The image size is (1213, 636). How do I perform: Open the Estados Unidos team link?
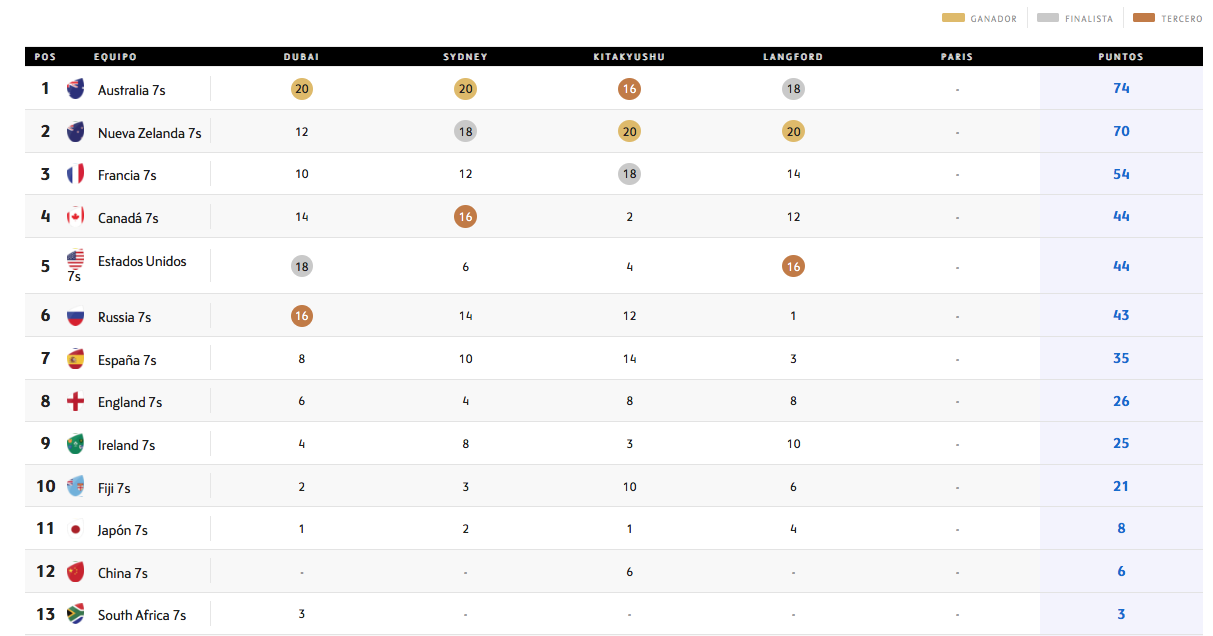pos(142,261)
